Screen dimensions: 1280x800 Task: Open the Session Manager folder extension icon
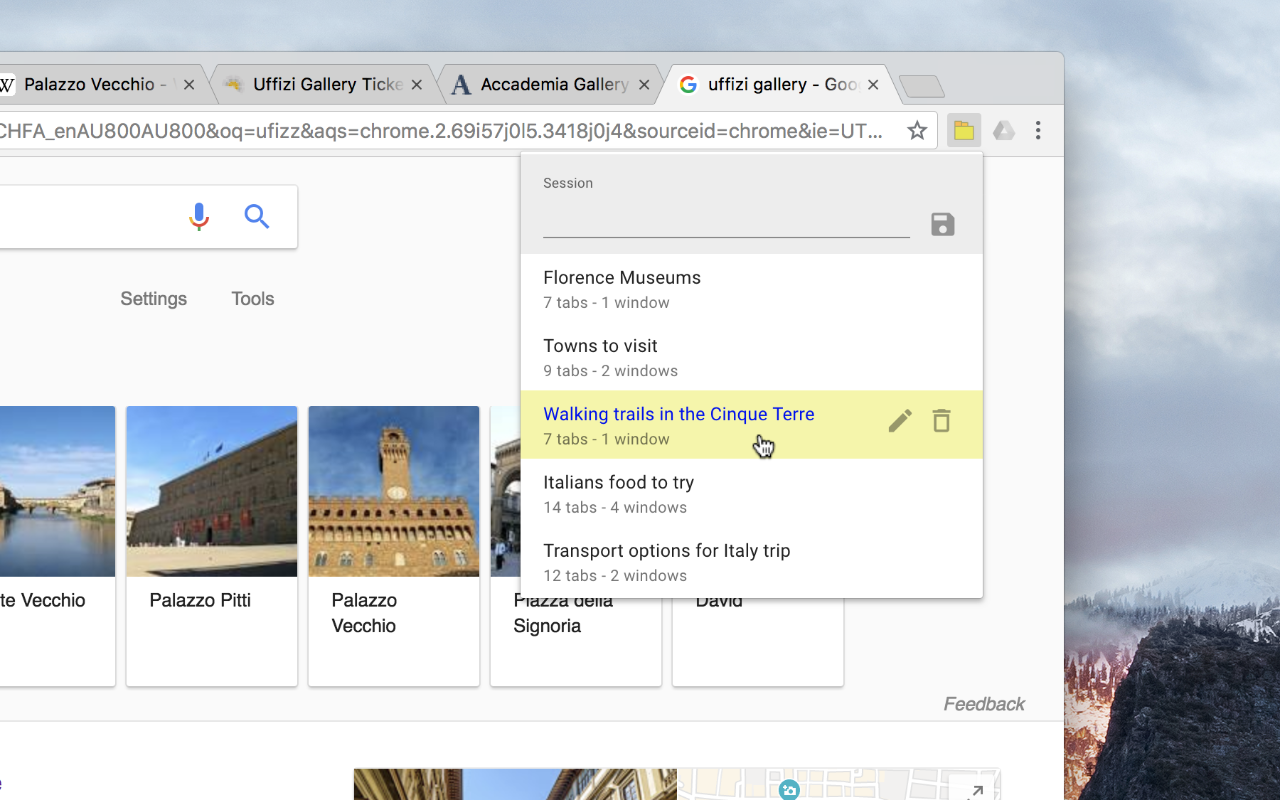click(963, 130)
